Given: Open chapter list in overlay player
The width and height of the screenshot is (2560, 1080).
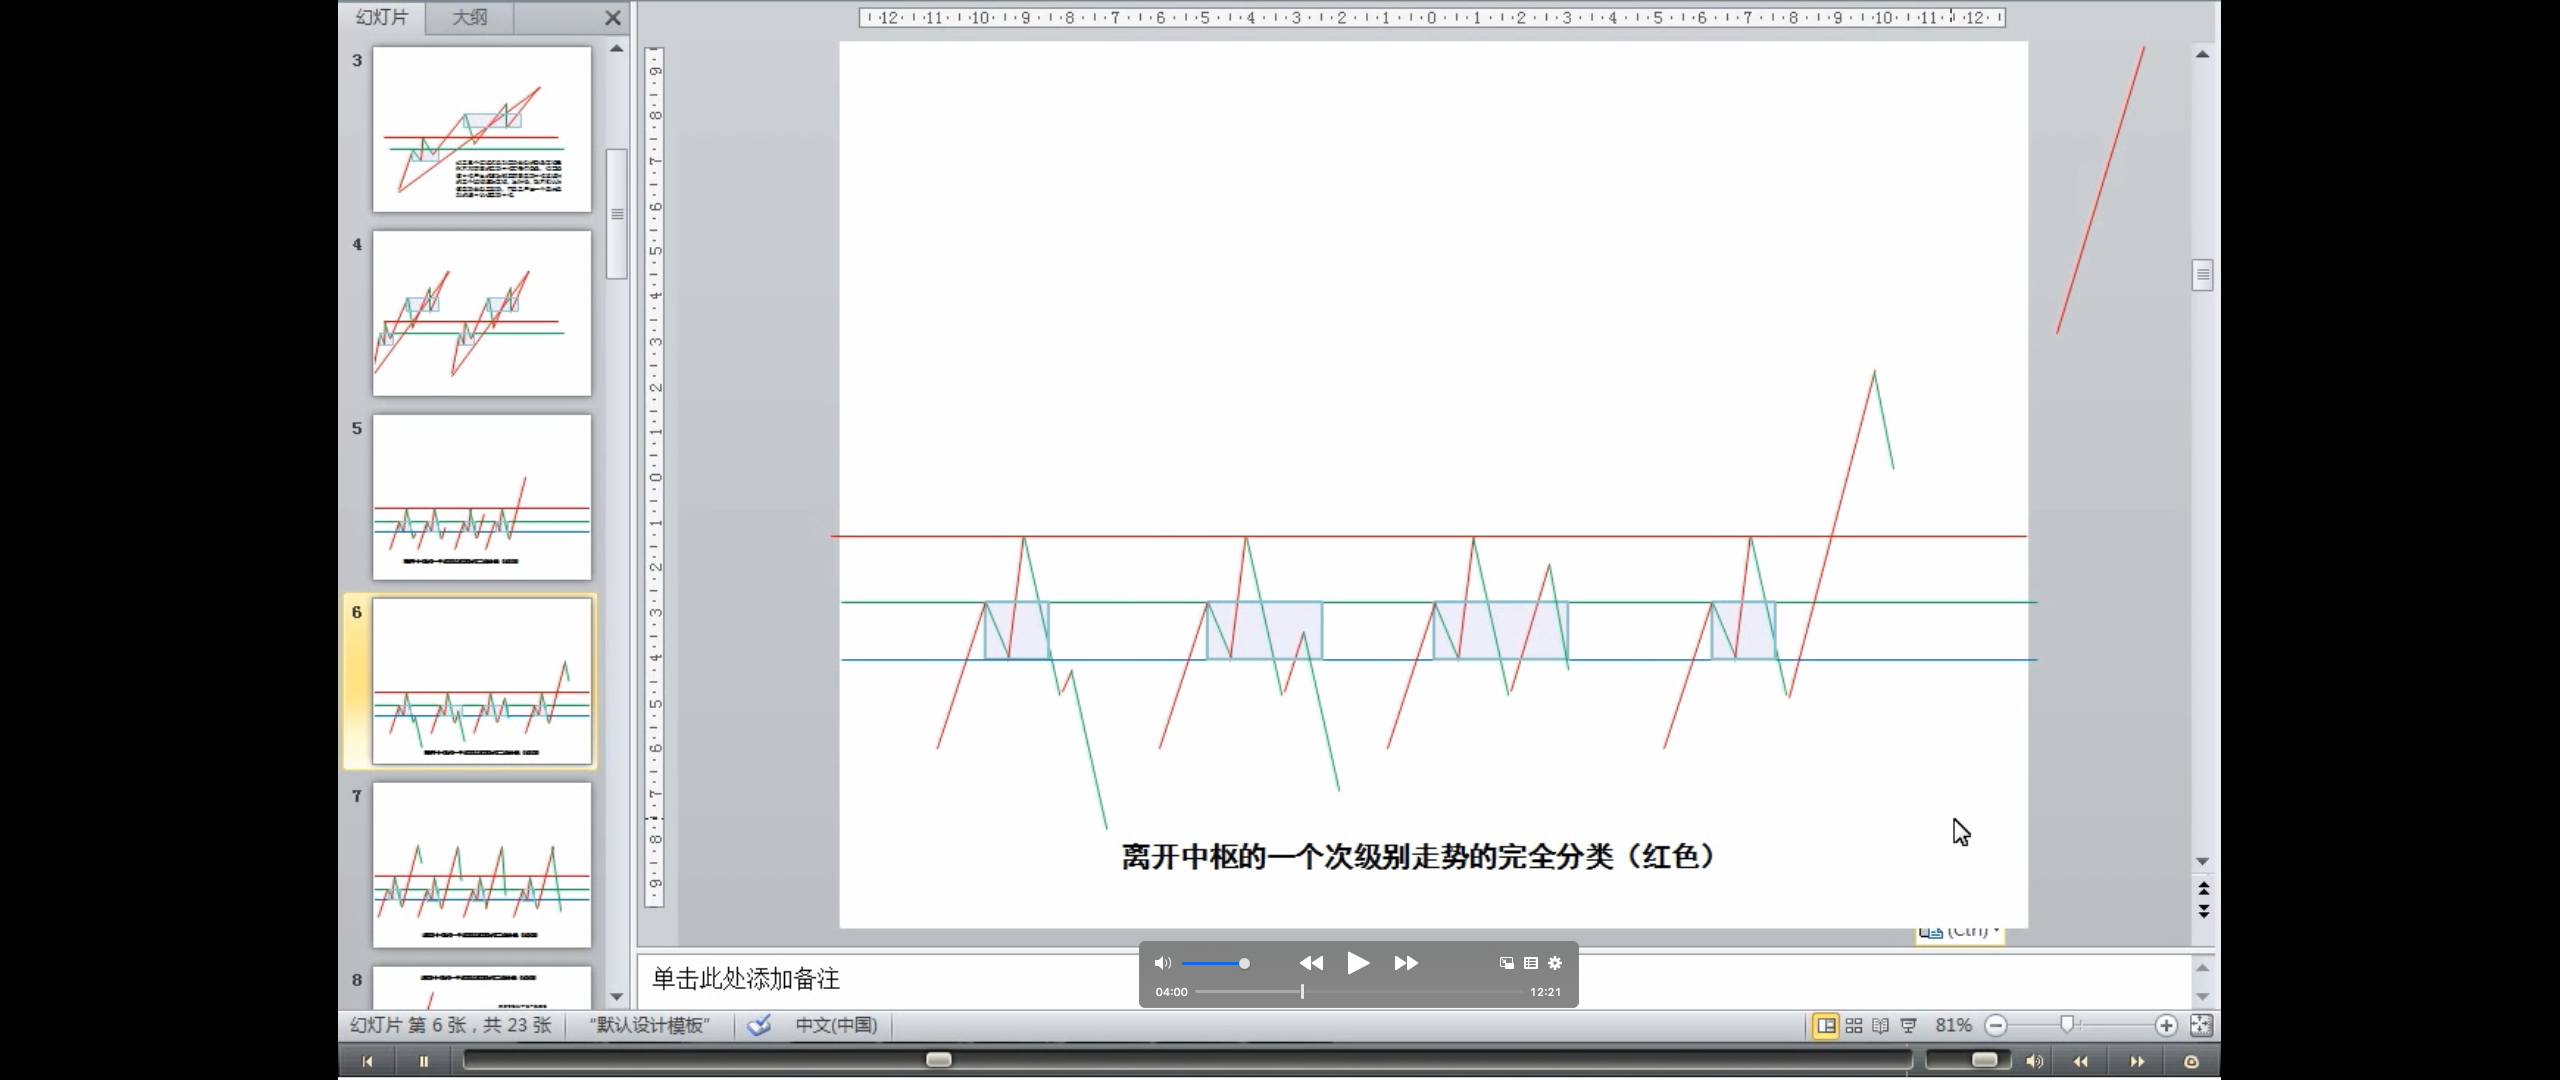Looking at the screenshot, I should pyautogui.click(x=1531, y=963).
